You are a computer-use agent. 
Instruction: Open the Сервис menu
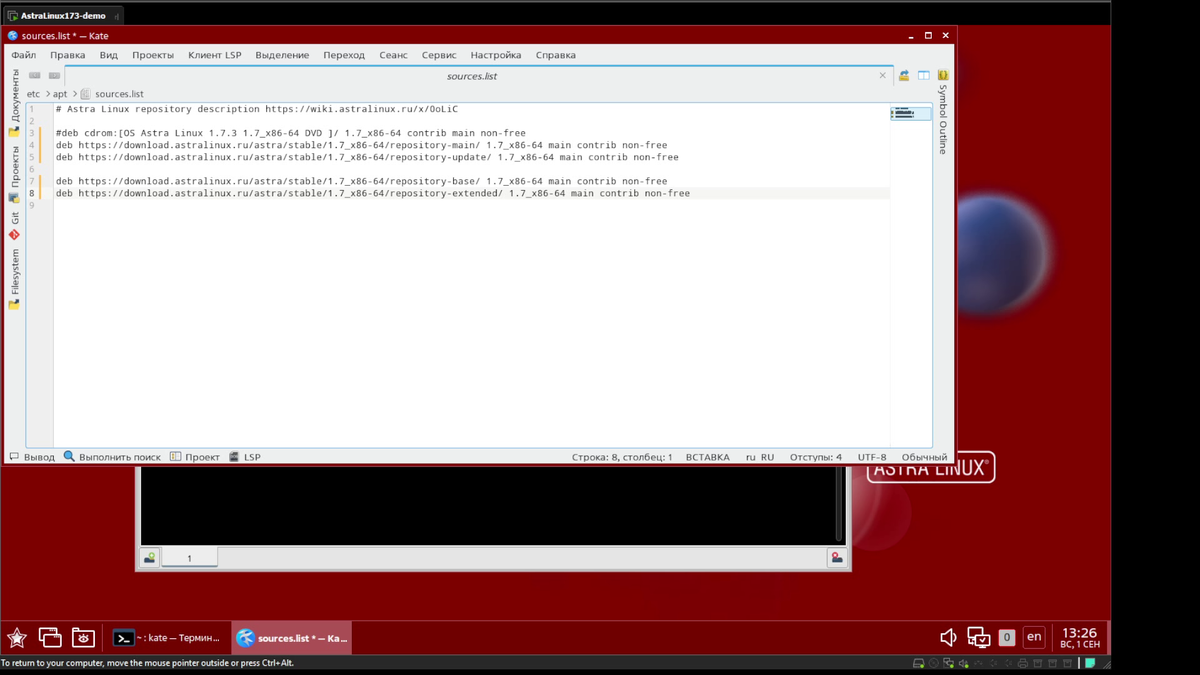coord(439,55)
